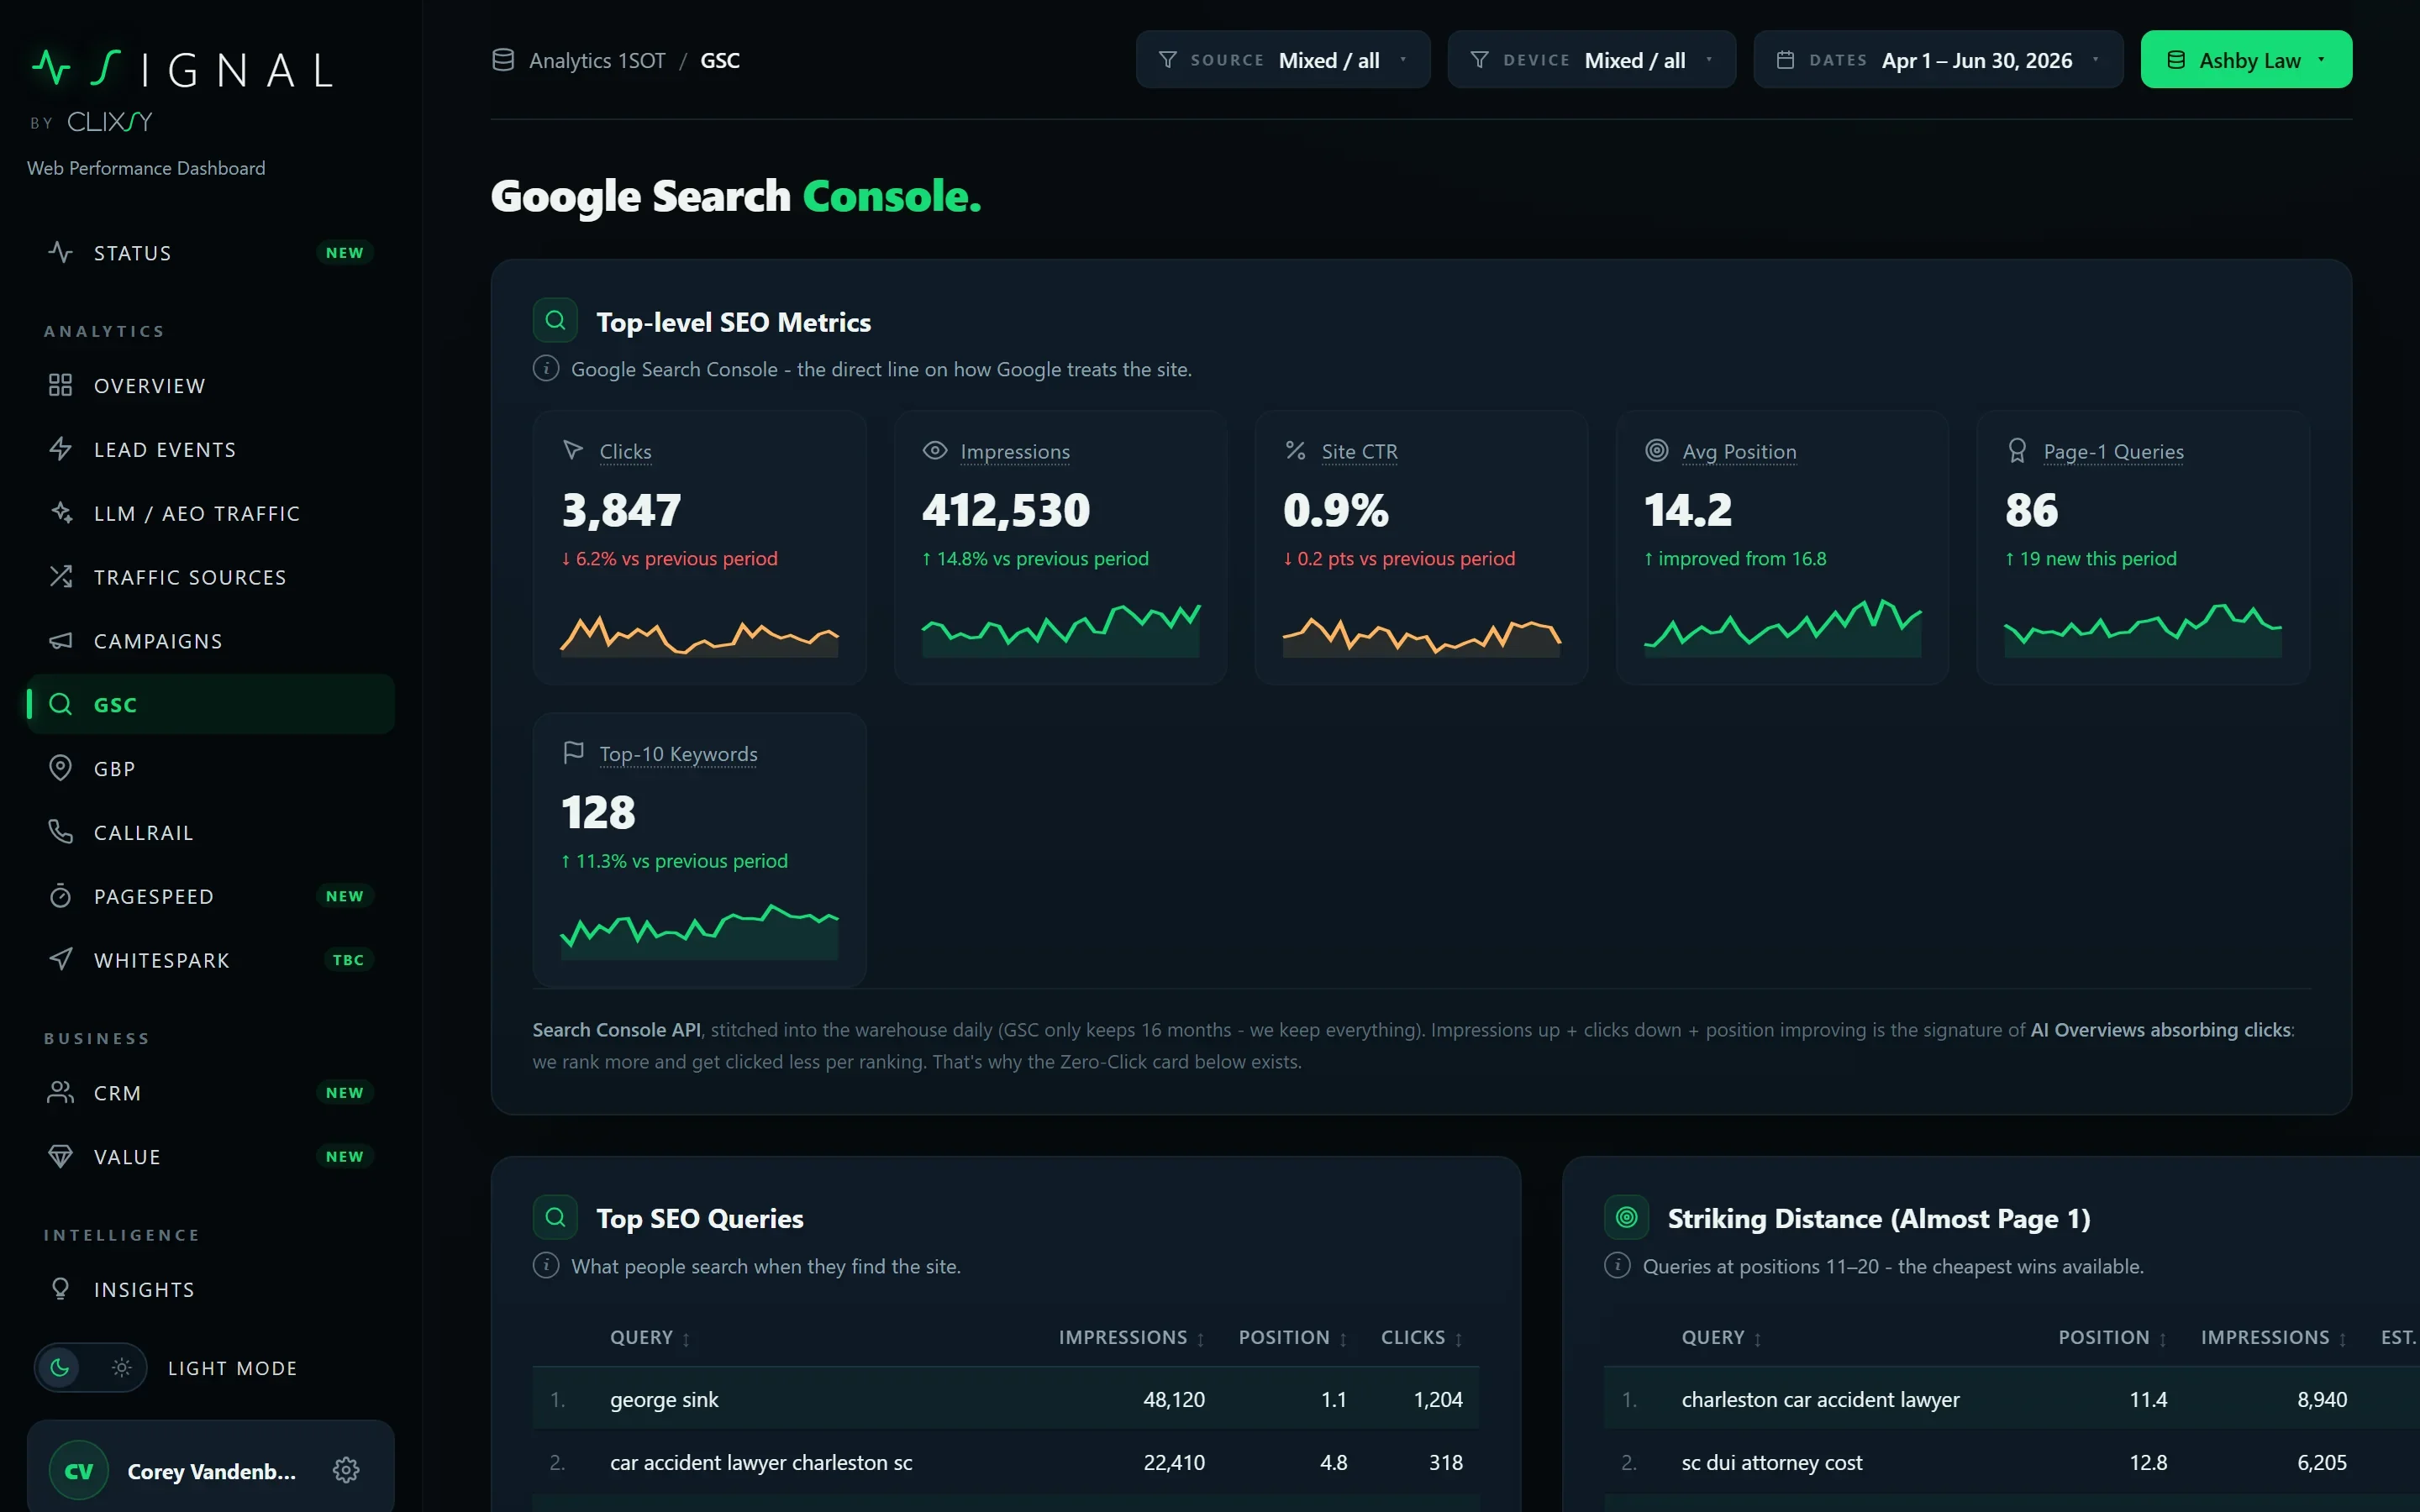Viewport: 2420px width, 1512px height.
Task: Click the Striking Distance target header icon
Action: pyautogui.click(x=1627, y=1217)
